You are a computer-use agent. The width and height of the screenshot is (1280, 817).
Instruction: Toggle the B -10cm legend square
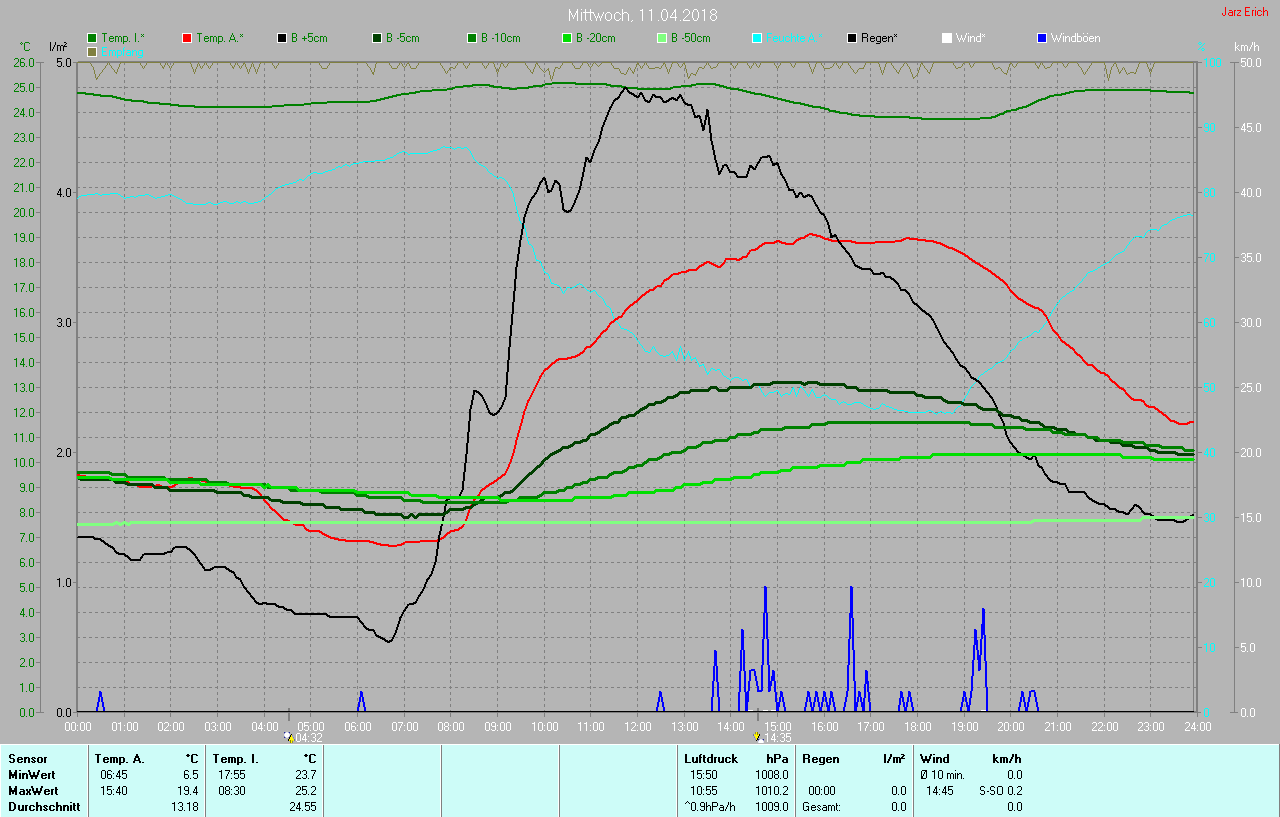pyautogui.click(x=473, y=38)
